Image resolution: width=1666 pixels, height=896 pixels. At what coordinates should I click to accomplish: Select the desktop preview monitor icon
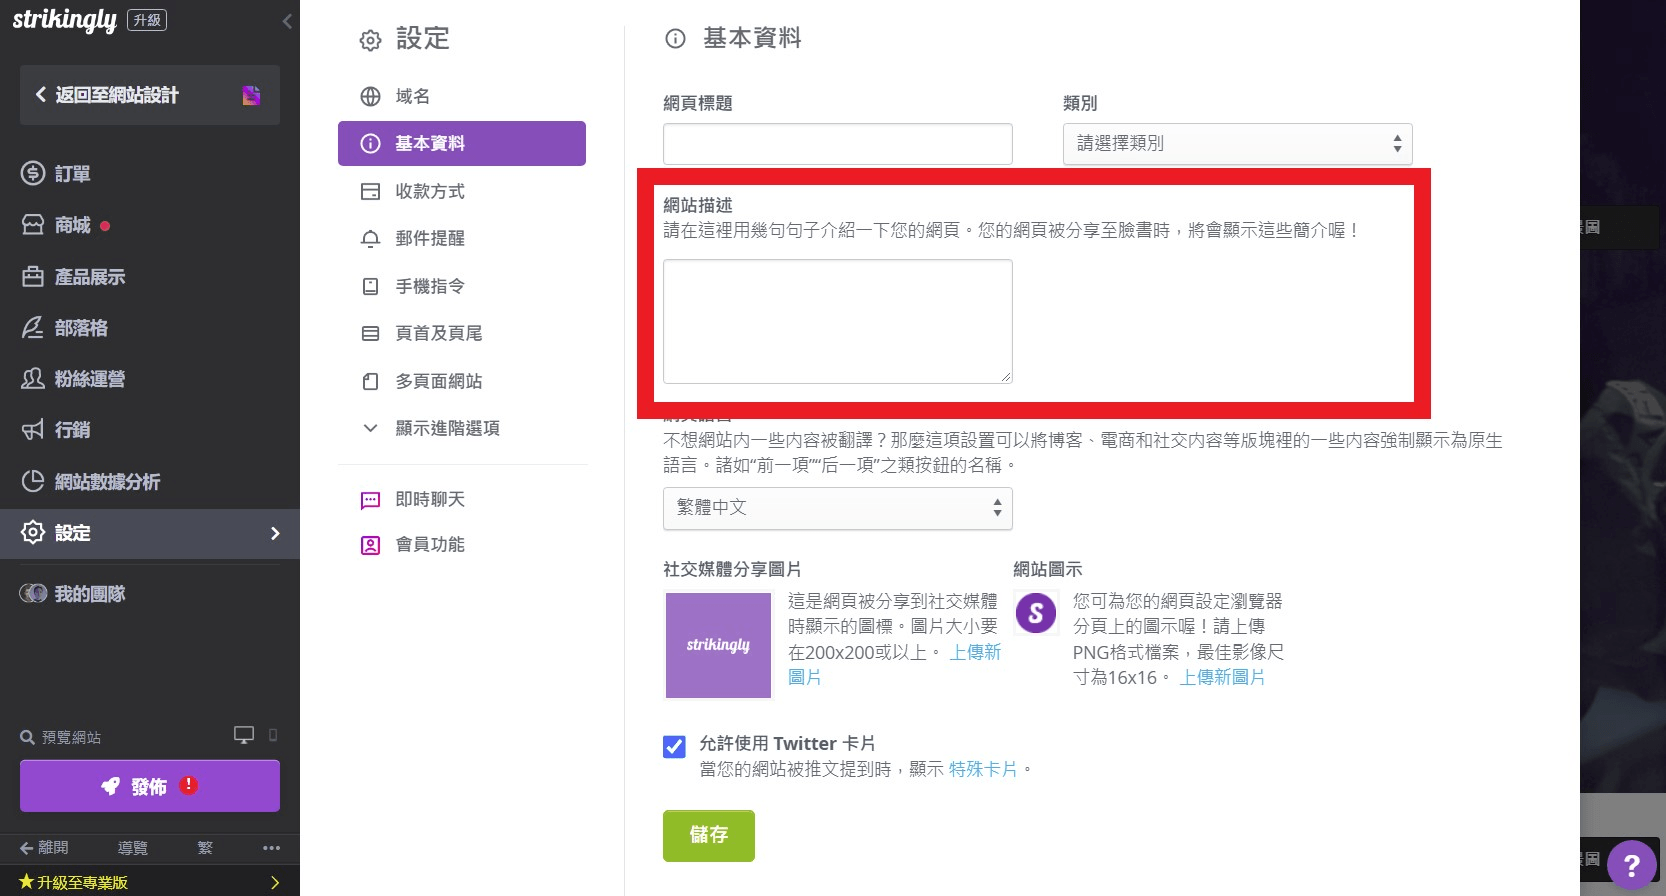[244, 735]
